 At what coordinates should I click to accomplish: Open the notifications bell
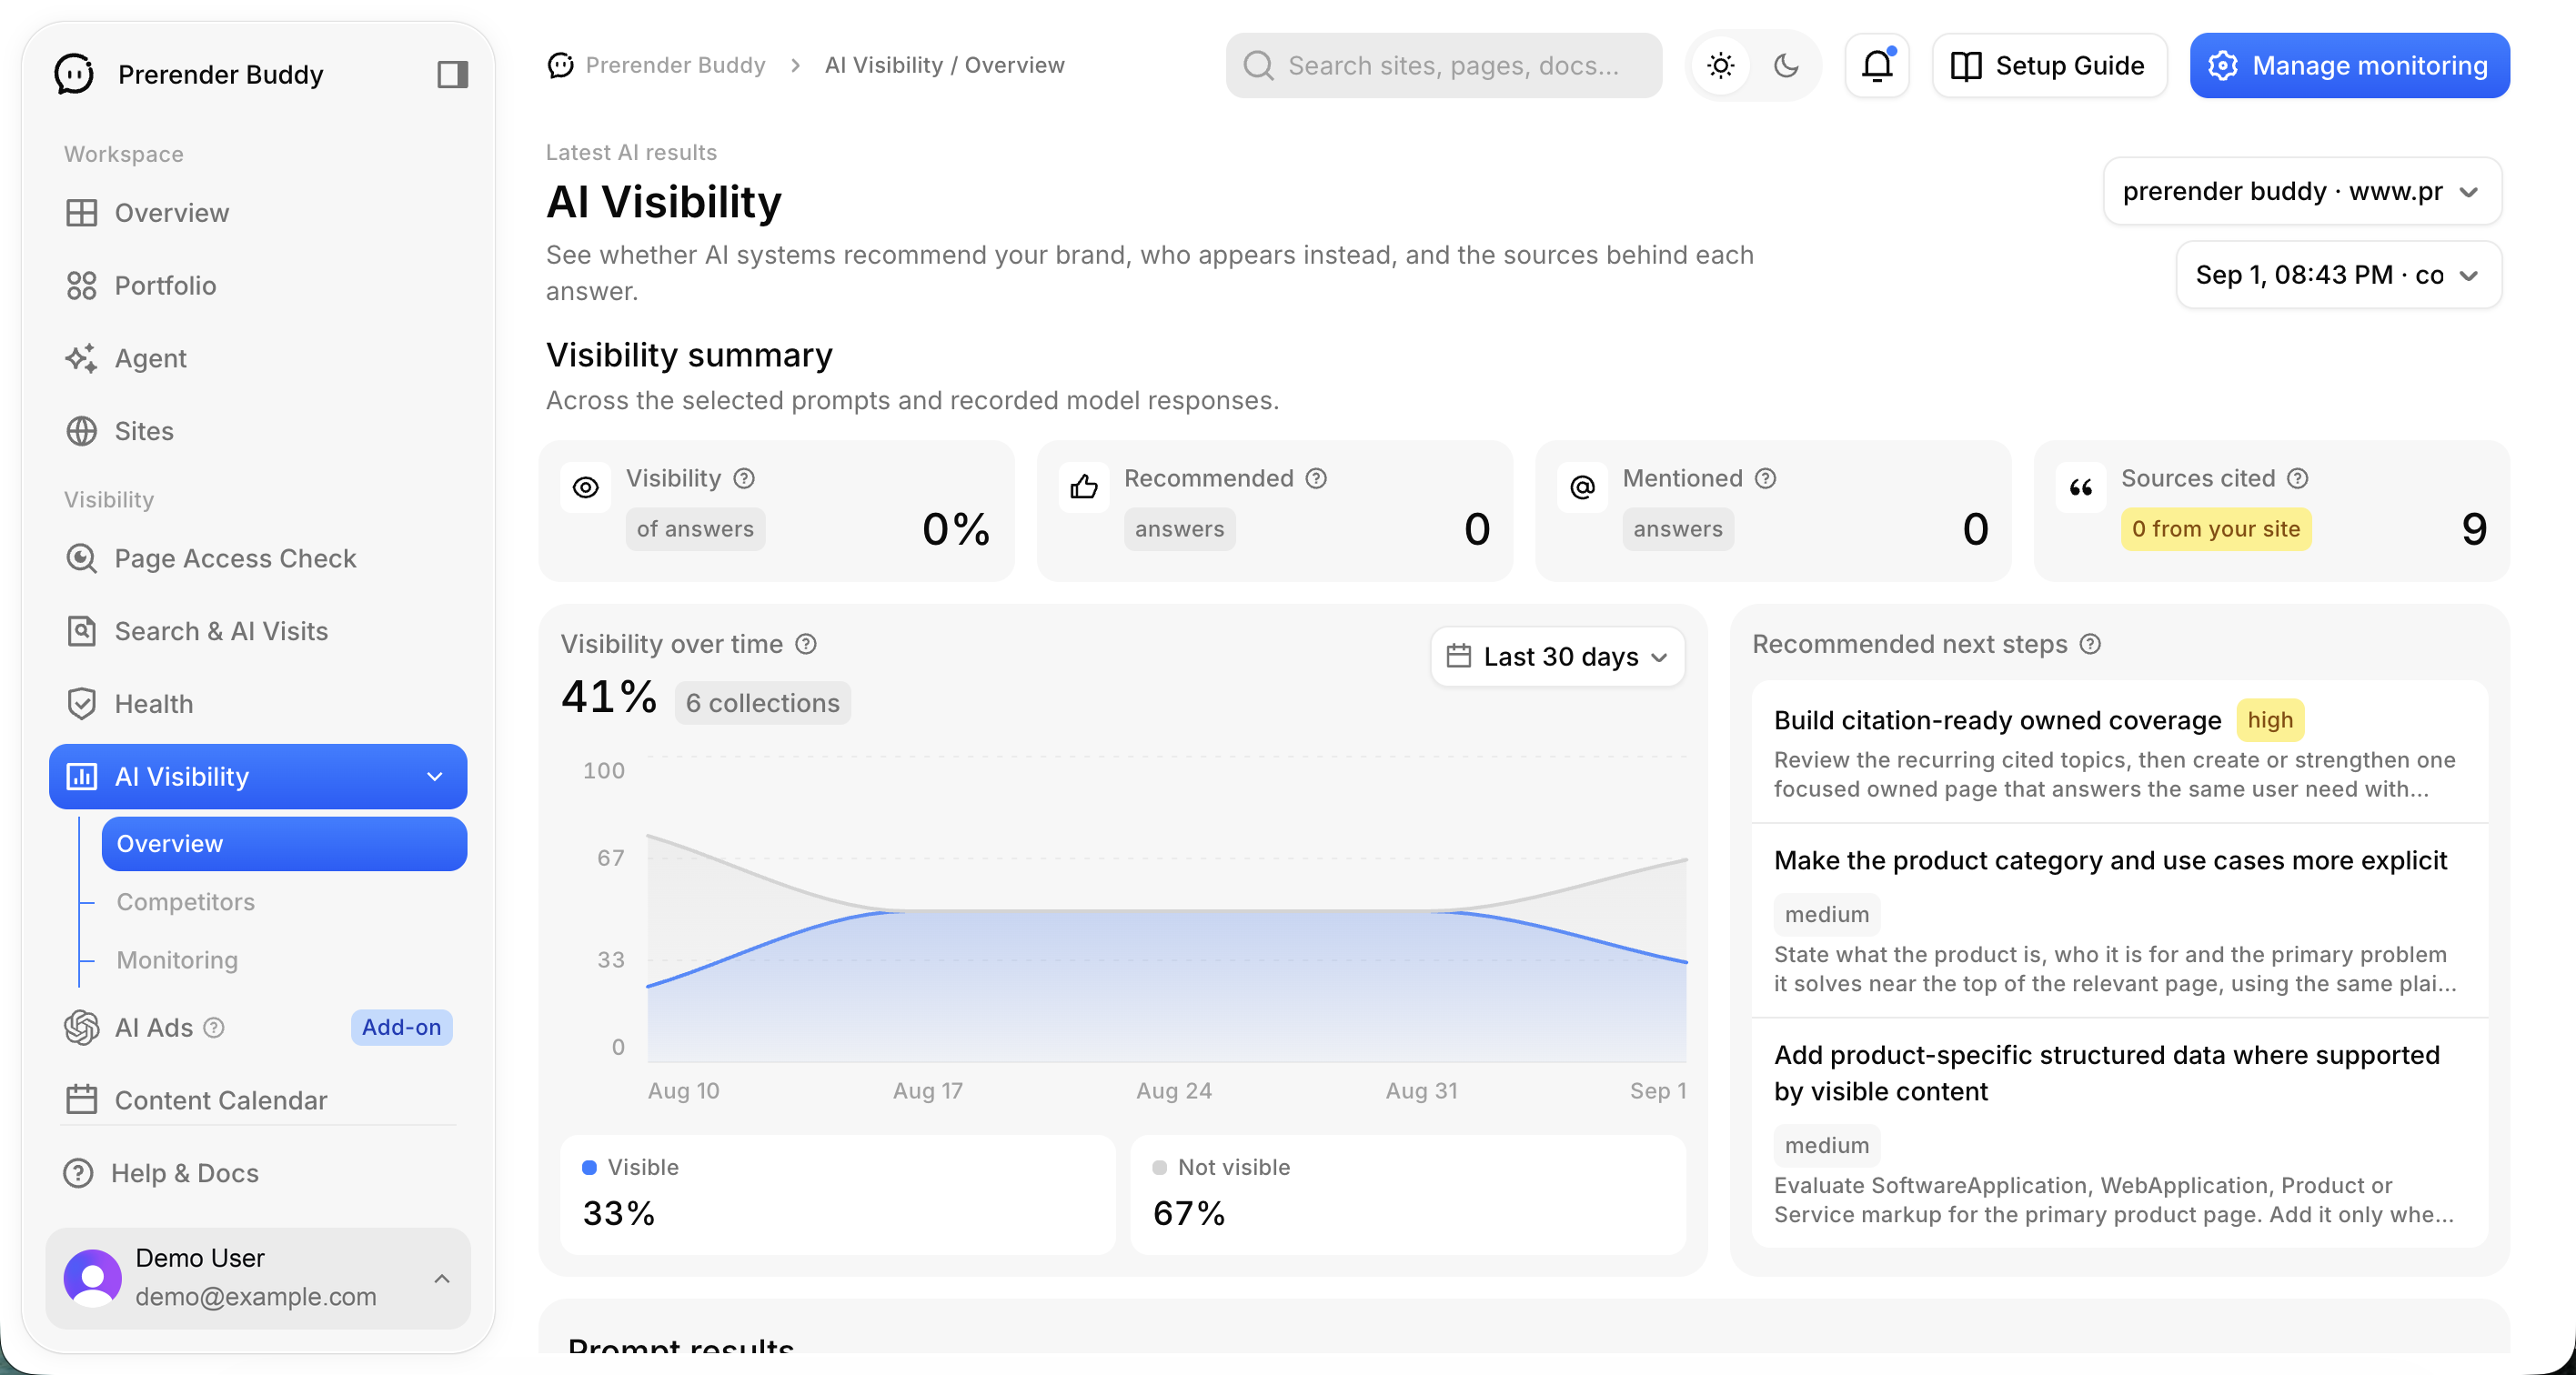tap(1877, 66)
